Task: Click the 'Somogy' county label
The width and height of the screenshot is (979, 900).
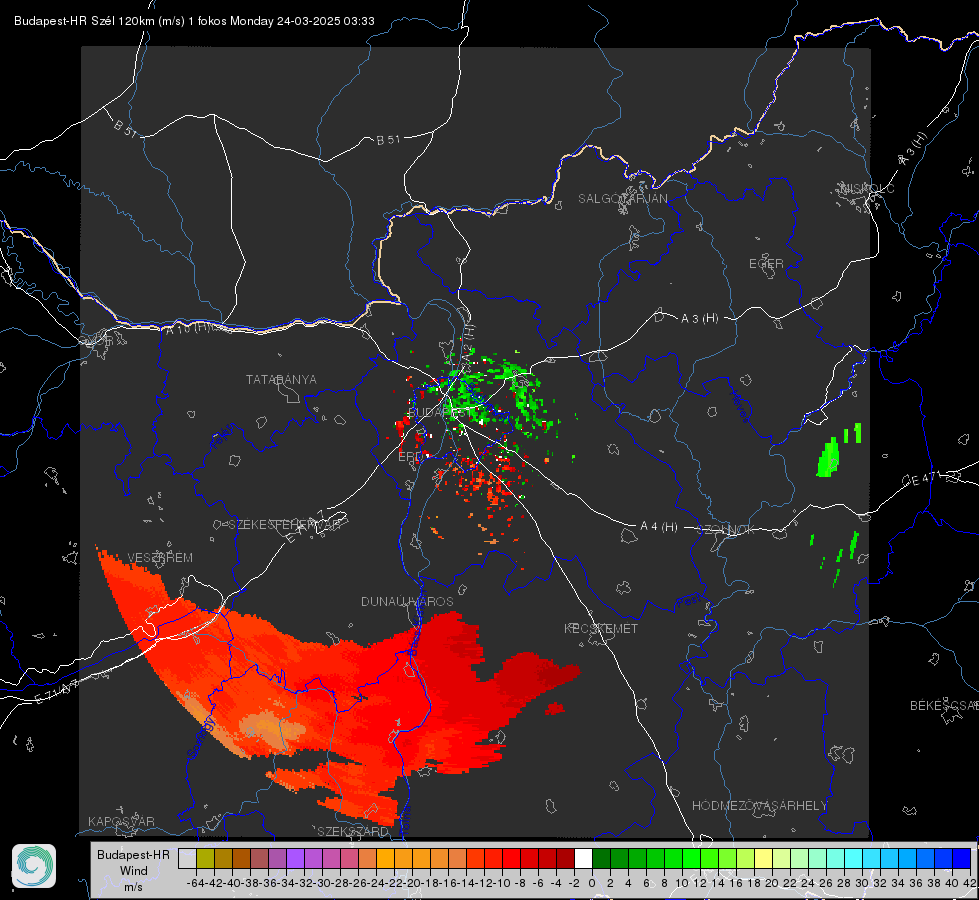Action: pos(201,737)
